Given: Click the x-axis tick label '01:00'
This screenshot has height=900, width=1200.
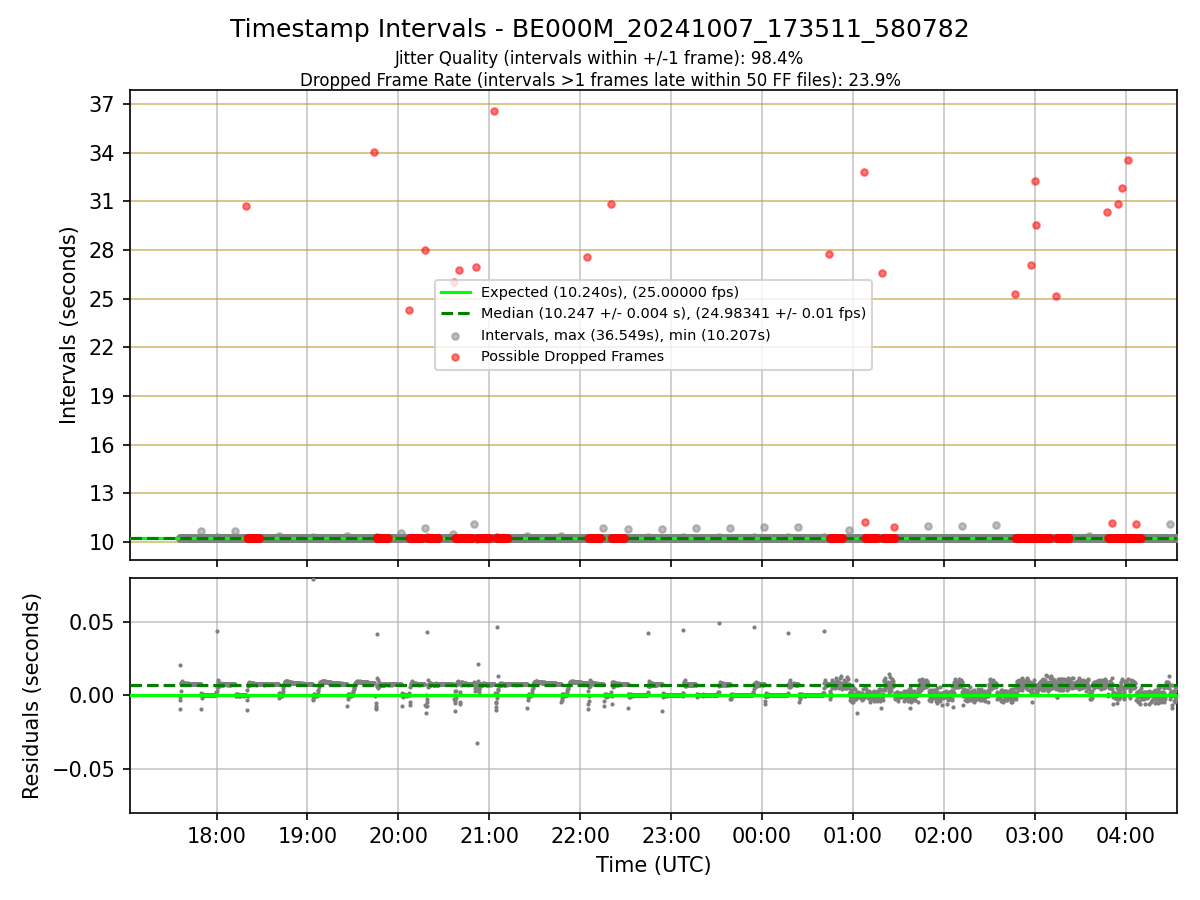Looking at the screenshot, I should tap(853, 834).
